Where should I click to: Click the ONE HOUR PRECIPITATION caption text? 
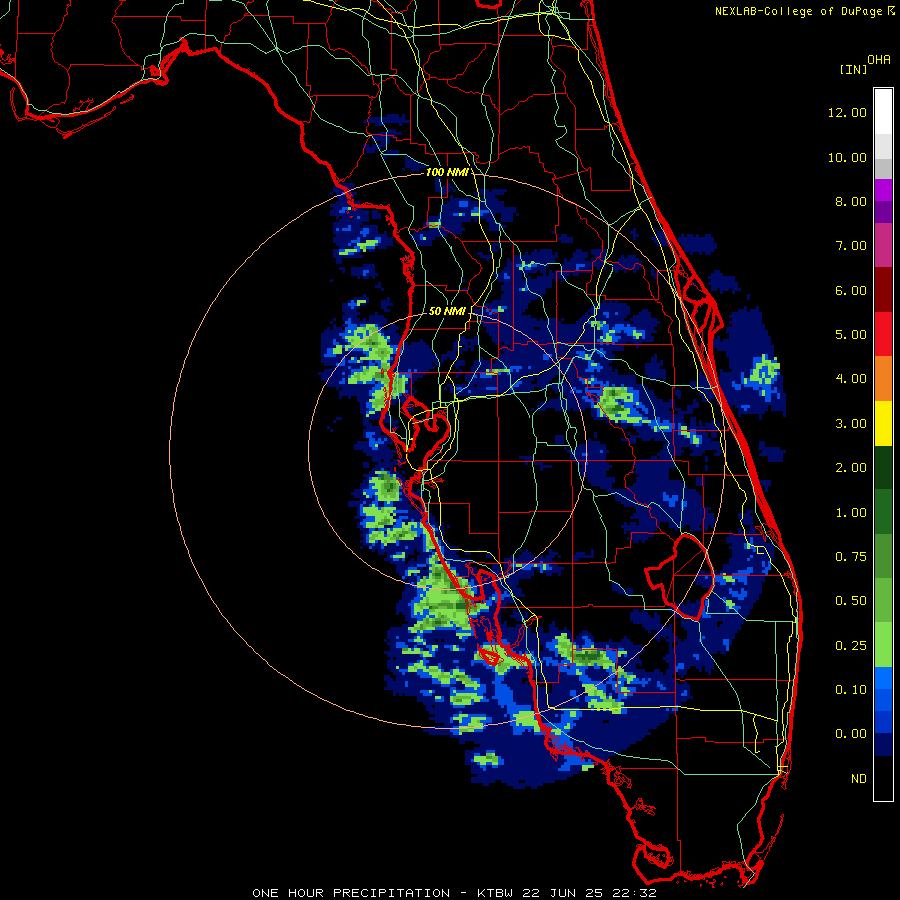(x=351, y=893)
